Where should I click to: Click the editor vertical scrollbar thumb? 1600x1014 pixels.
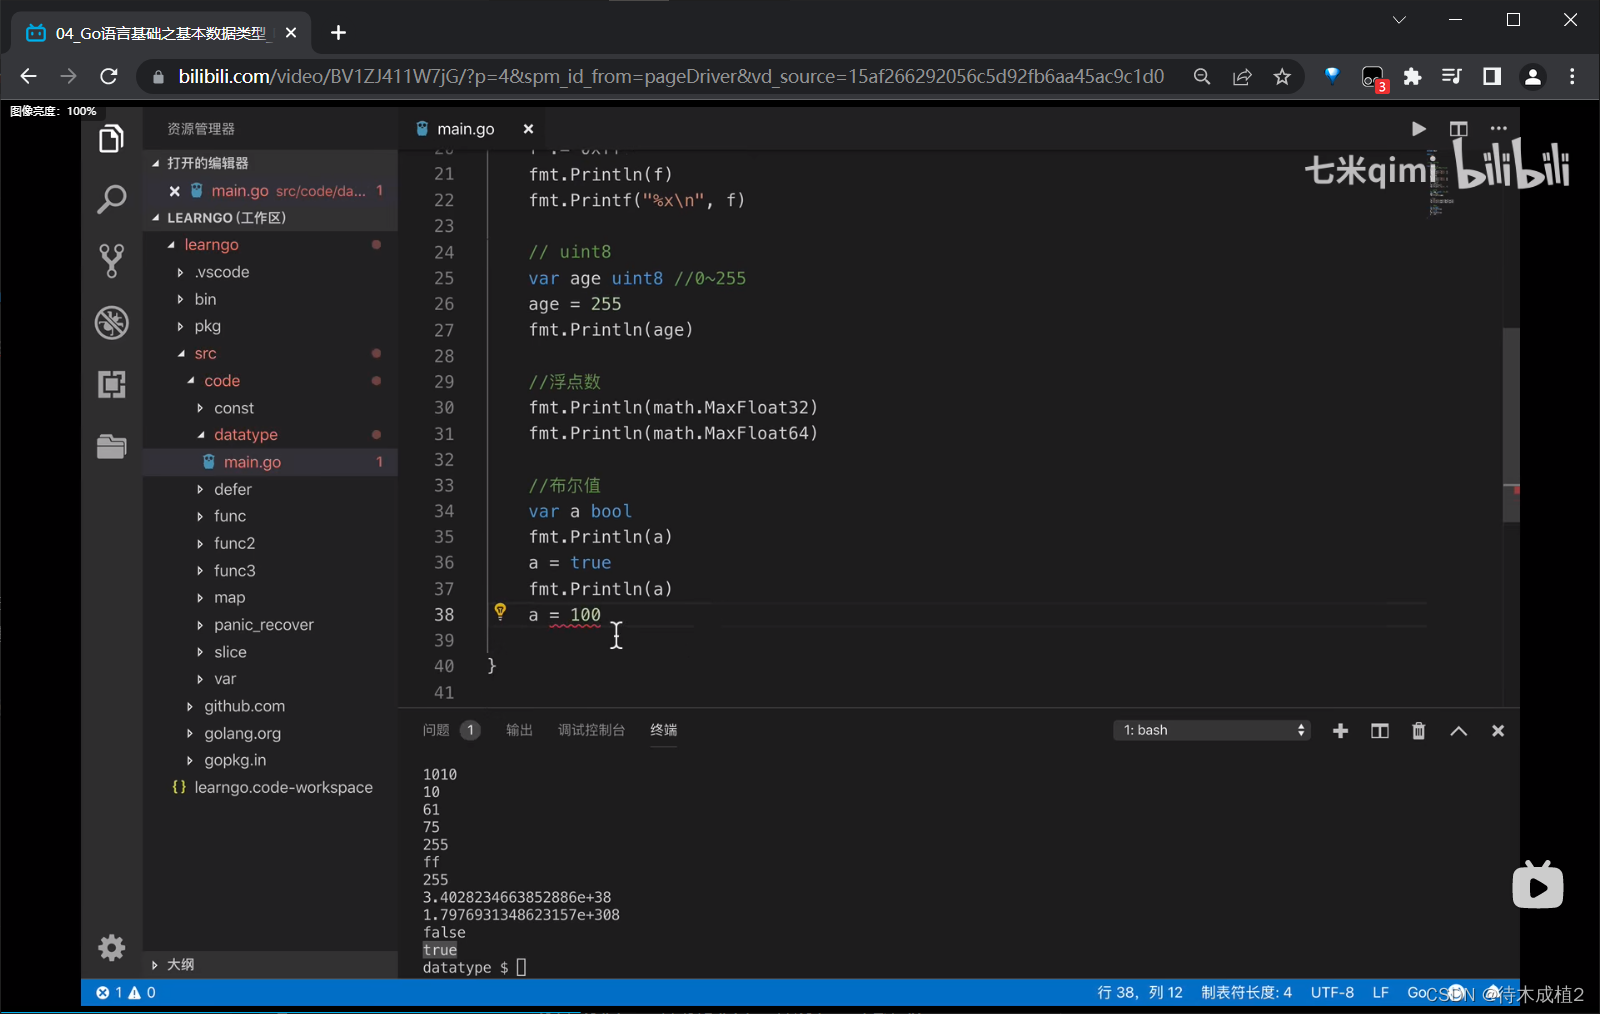(x=1511, y=425)
